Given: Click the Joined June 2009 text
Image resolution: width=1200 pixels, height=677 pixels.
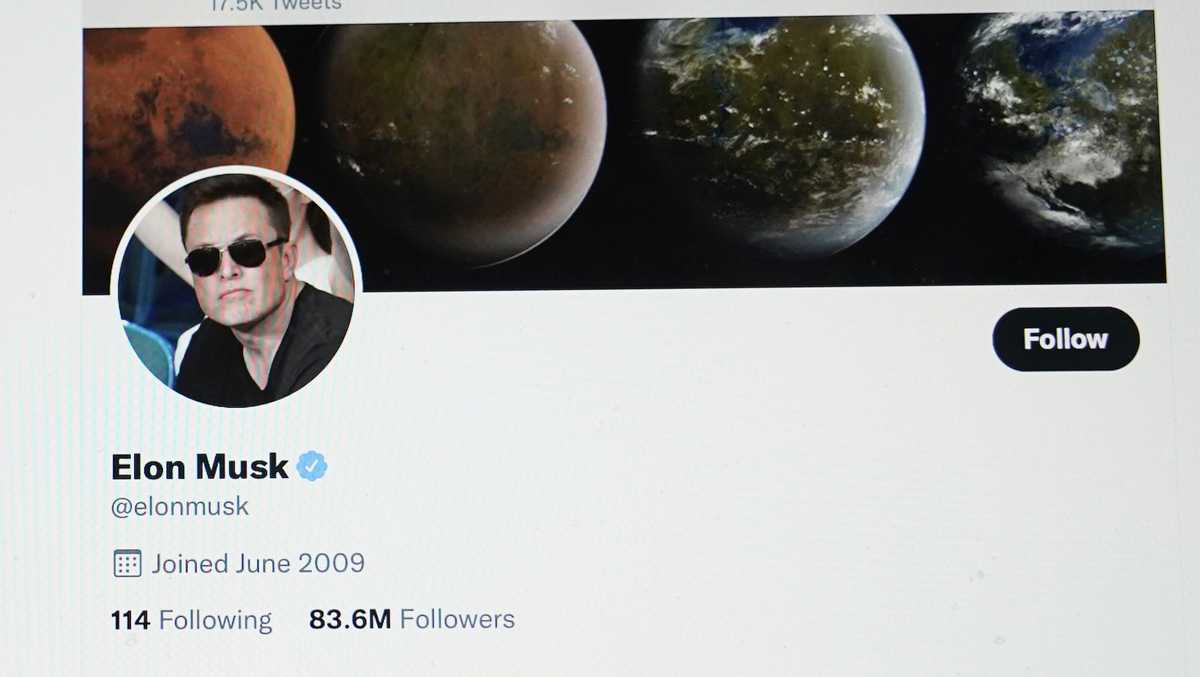Looking at the screenshot, I should click(x=258, y=563).
